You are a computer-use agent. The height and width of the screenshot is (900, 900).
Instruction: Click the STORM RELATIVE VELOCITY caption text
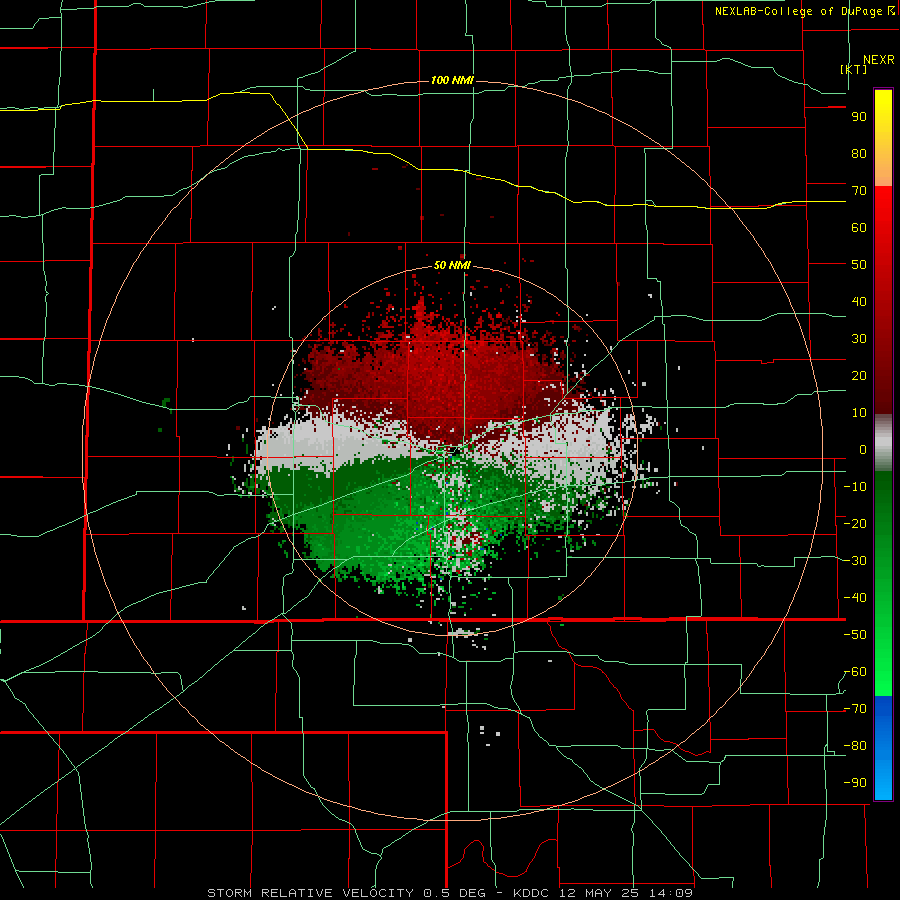pos(310,893)
